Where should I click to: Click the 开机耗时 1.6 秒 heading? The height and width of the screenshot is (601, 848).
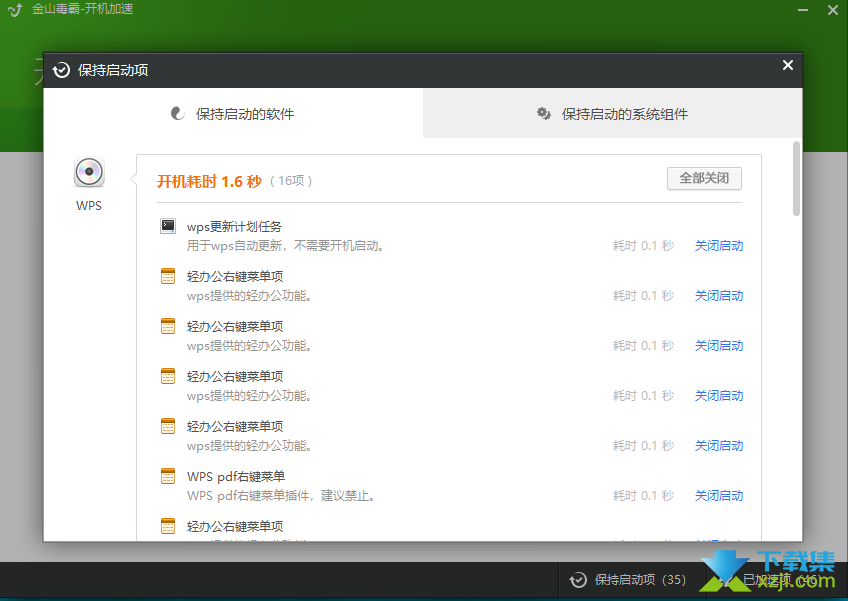pyautogui.click(x=209, y=181)
